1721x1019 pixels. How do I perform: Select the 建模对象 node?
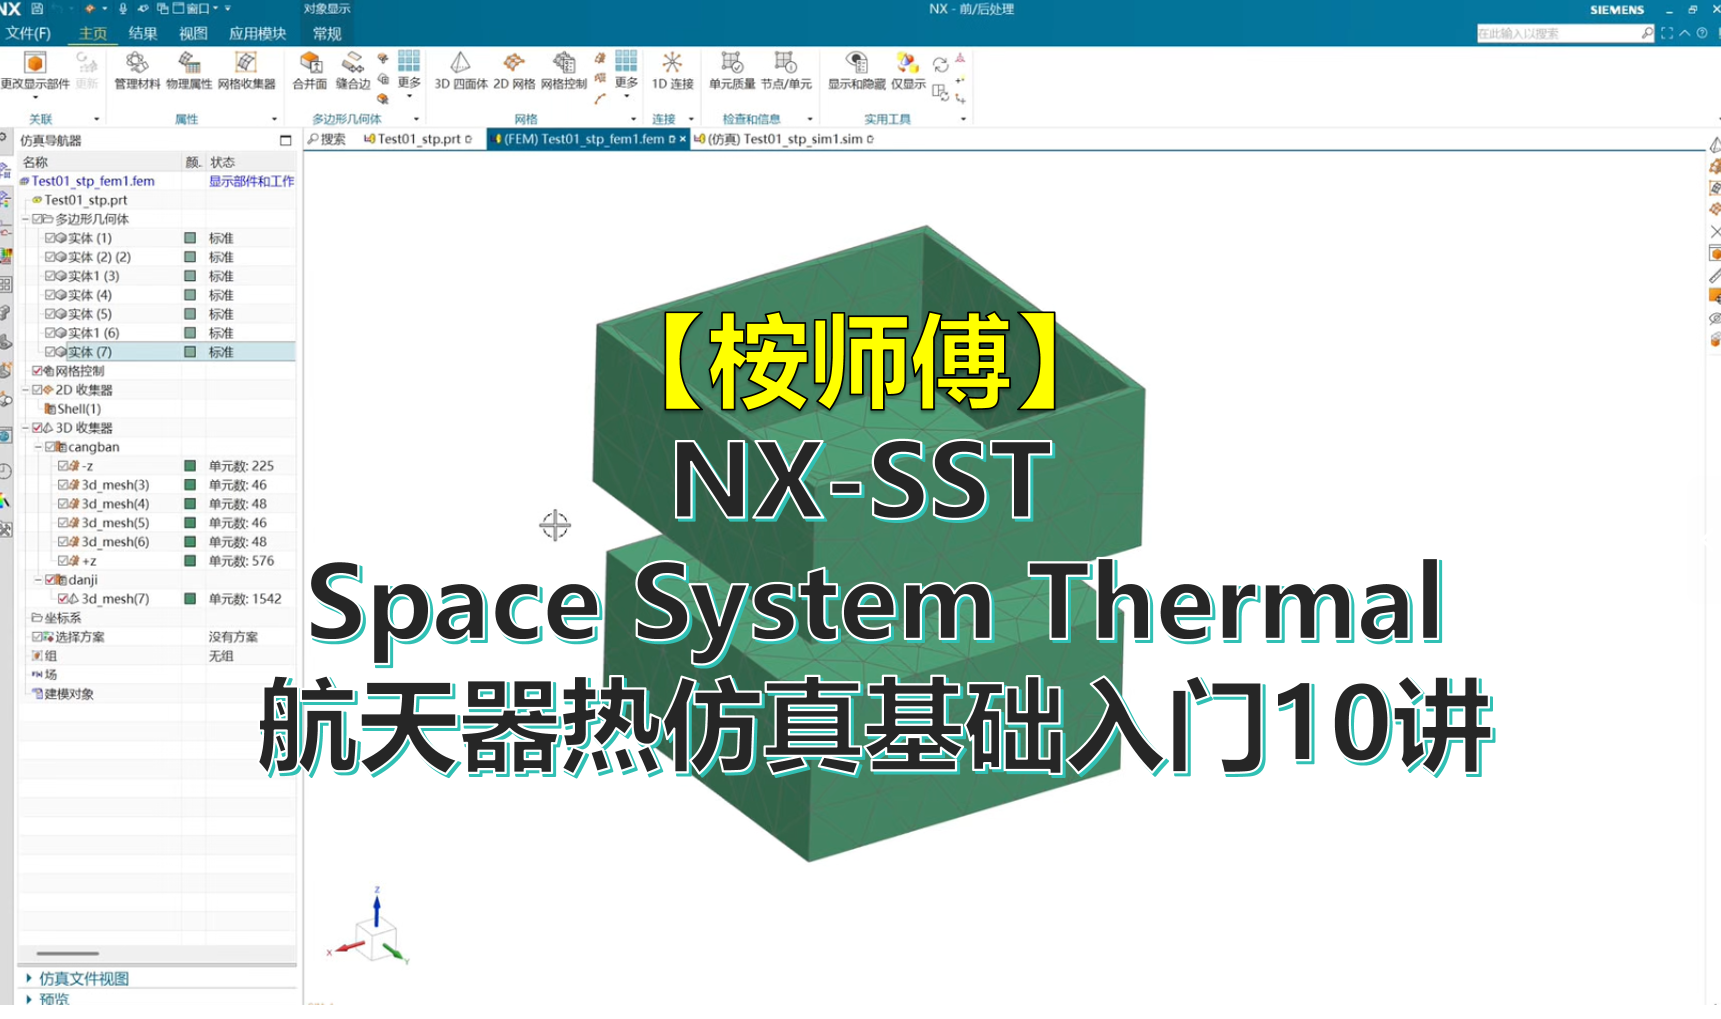click(68, 694)
